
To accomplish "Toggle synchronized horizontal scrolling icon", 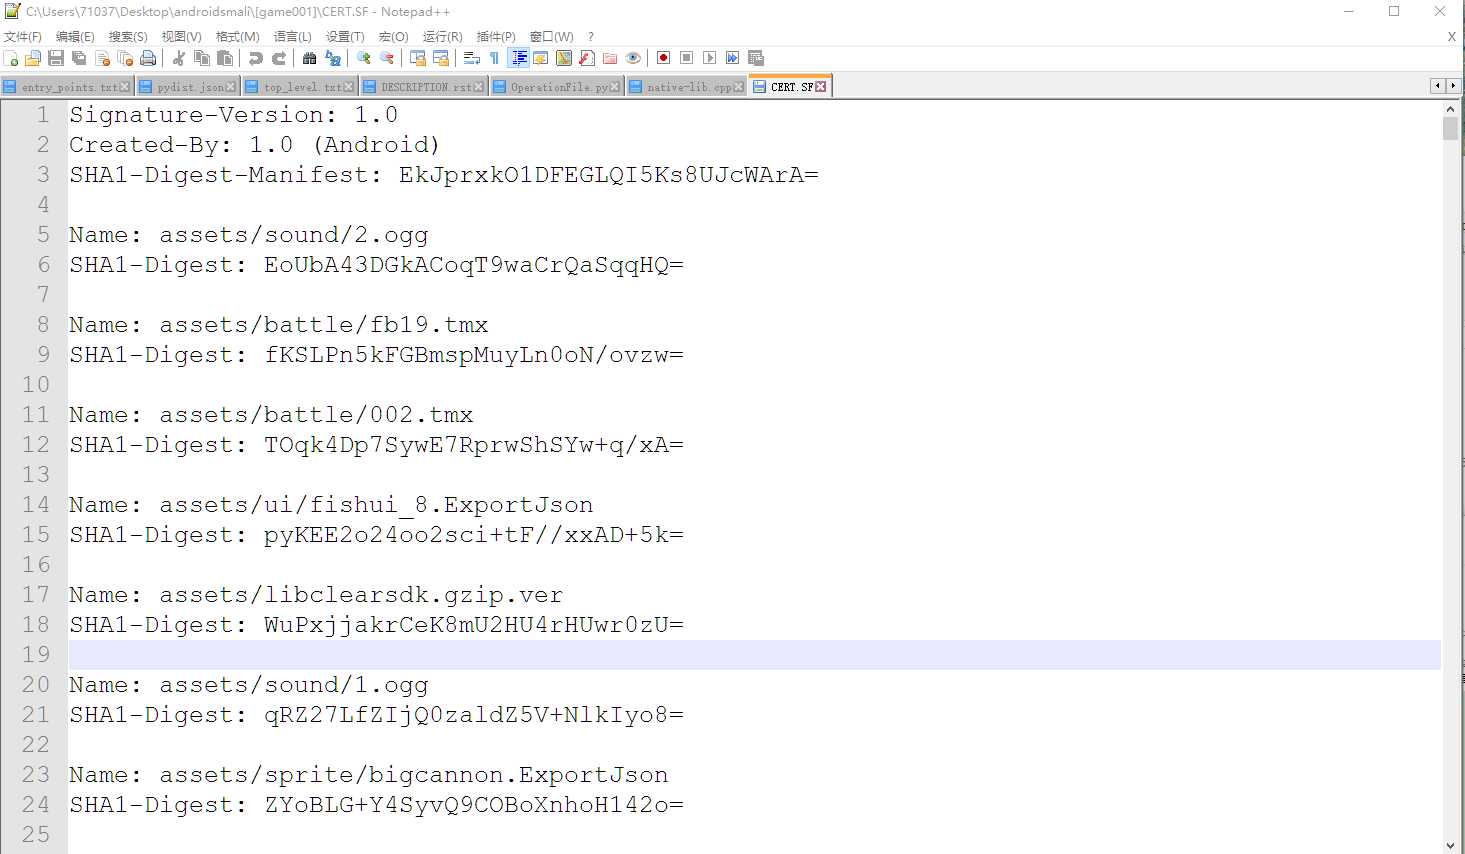I will (x=441, y=58).
